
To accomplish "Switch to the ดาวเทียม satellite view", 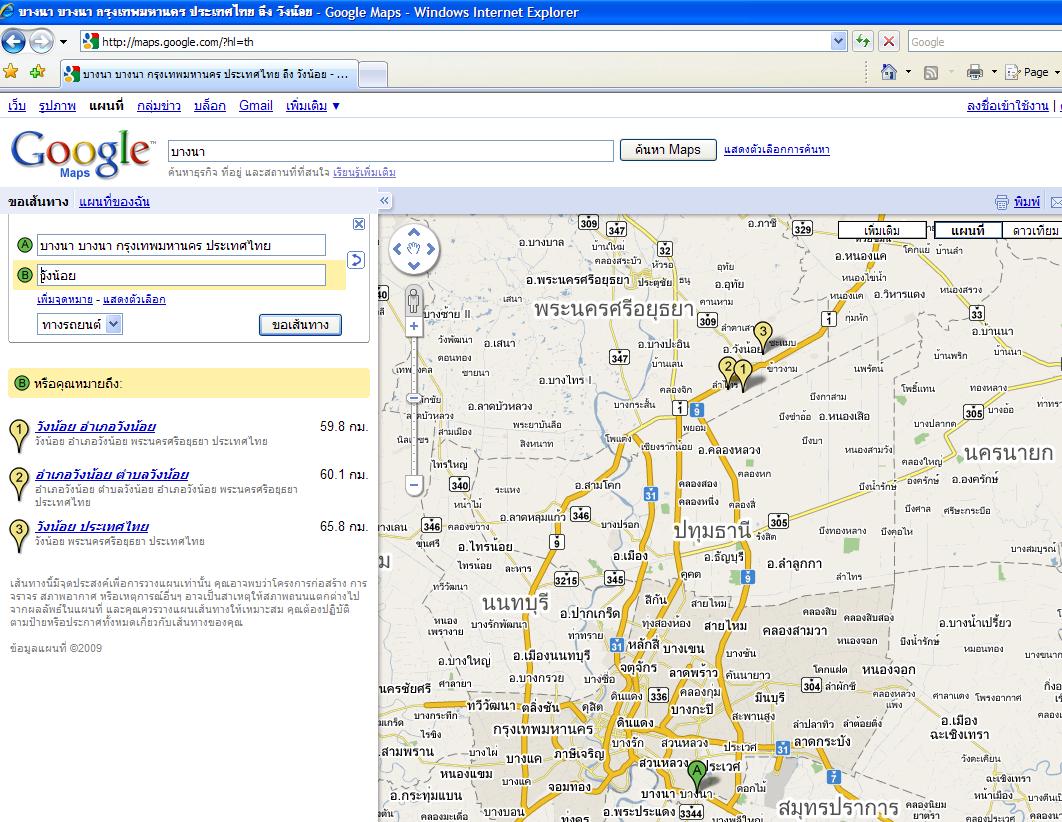I will click(1034, 230).
